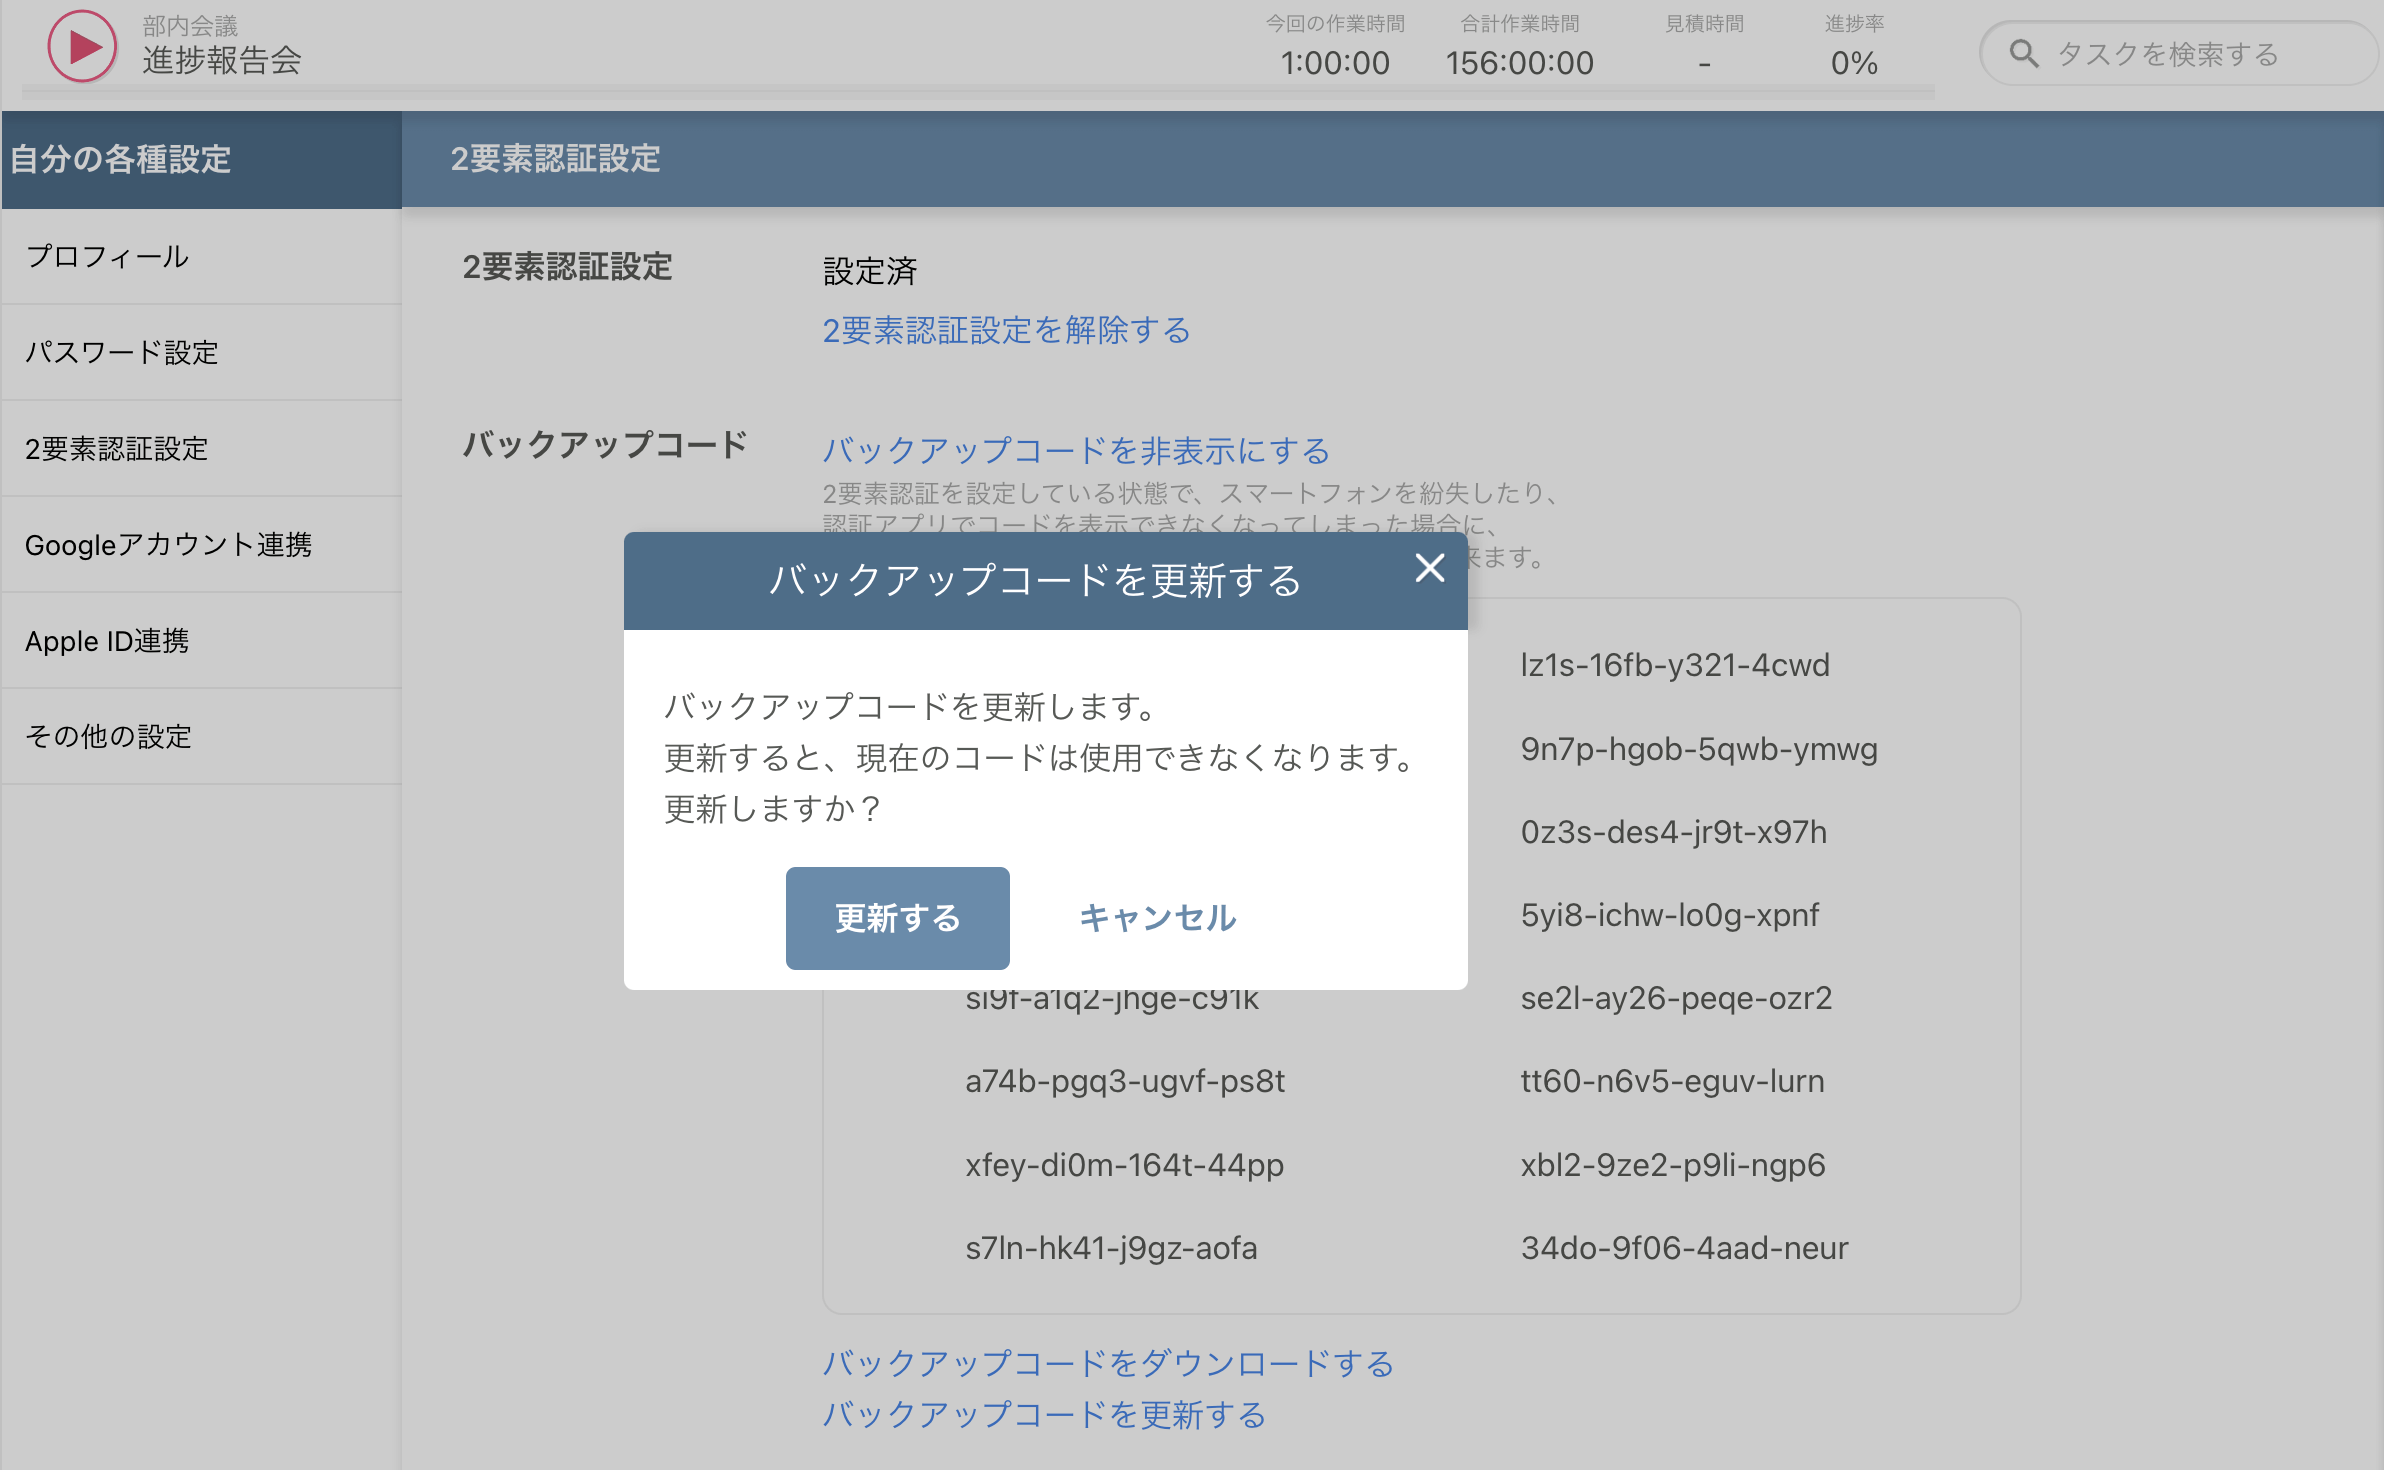
Task: Click バックアップコードを更新する link at page bottom
Action: 1043,1414
